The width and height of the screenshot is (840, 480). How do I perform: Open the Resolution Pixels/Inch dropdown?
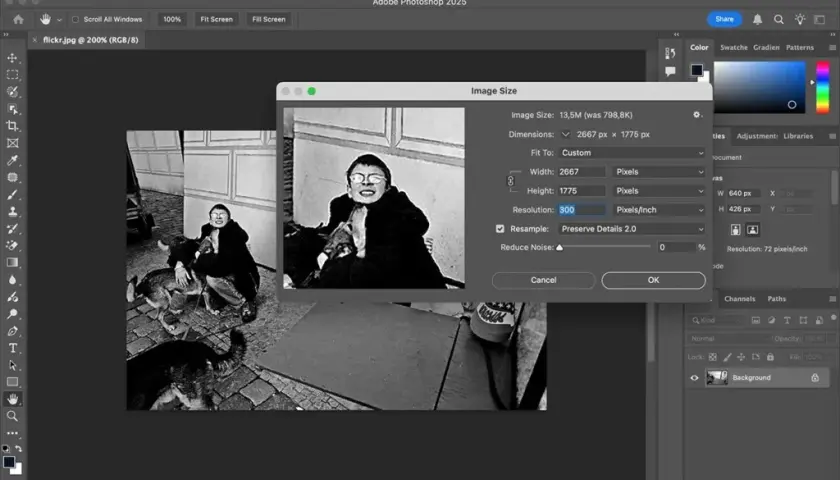tap(659, 210)
